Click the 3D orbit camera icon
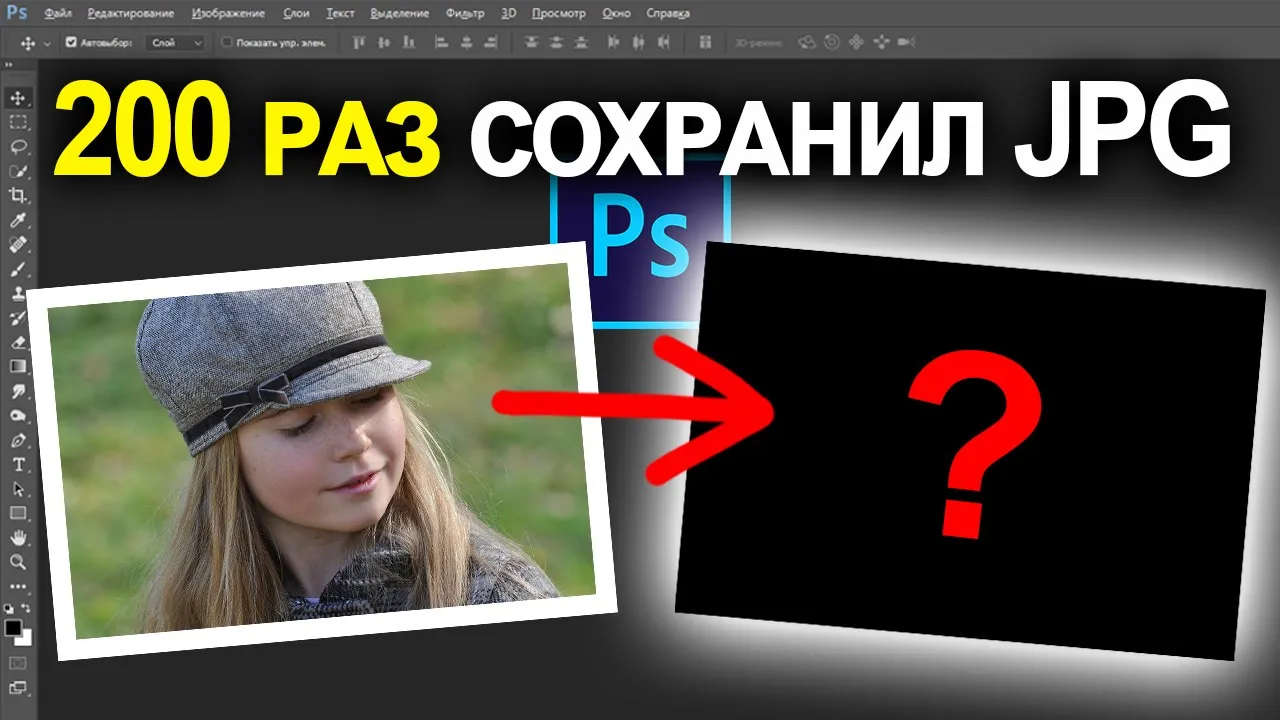This screenshot has height=720, width=1280. tap(807, 43)
